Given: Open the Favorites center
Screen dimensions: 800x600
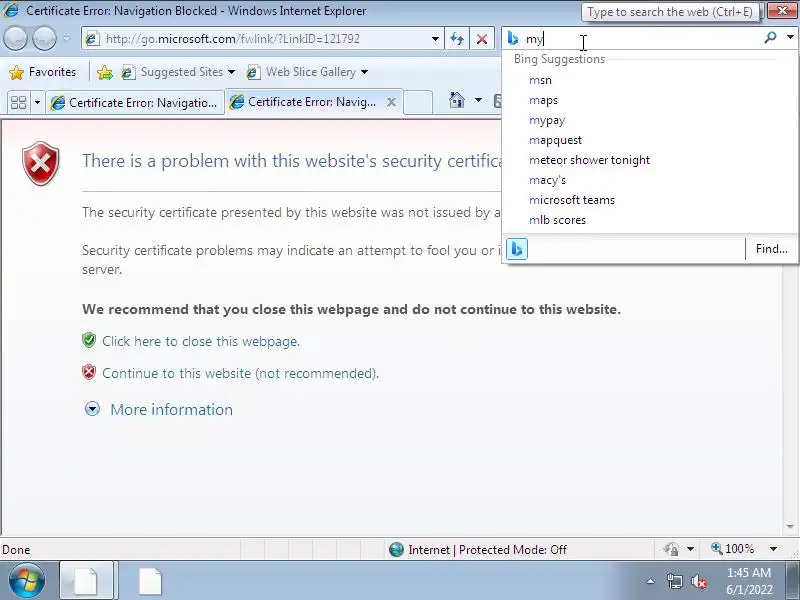Looking at the screenshot, I should click(x=43, y=72).
